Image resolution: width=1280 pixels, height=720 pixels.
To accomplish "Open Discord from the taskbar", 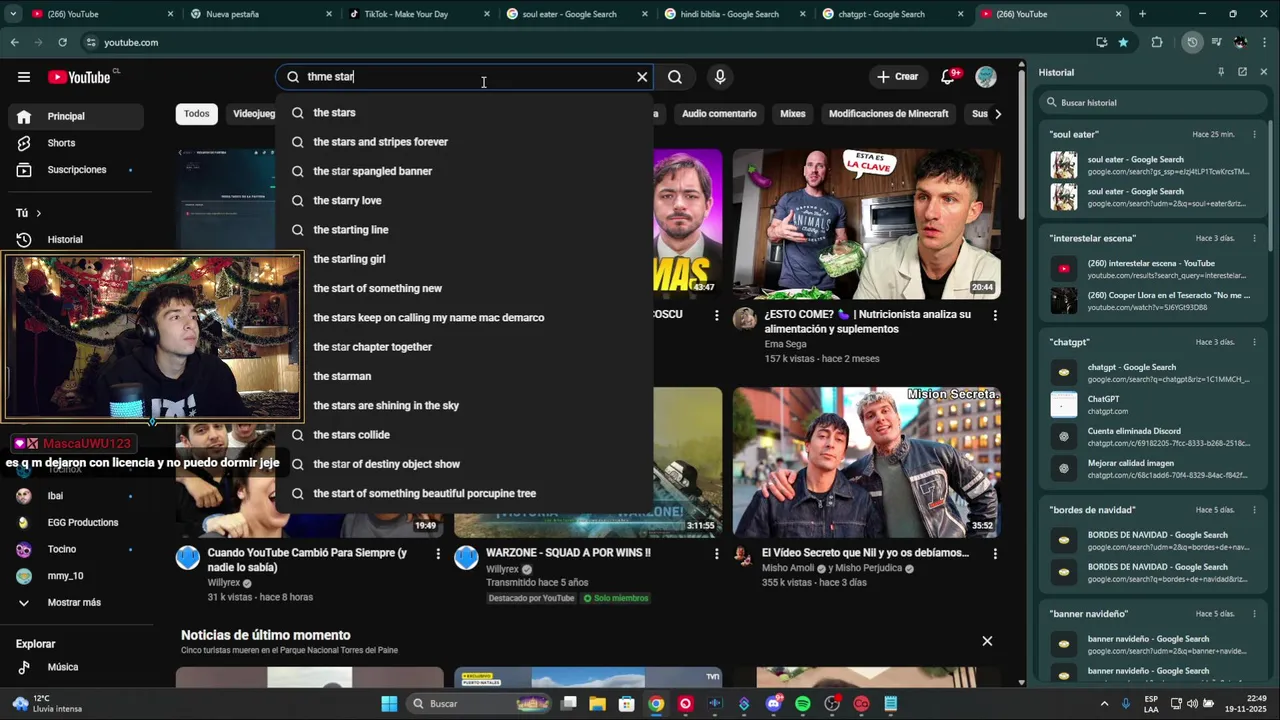I will (773, 704).
